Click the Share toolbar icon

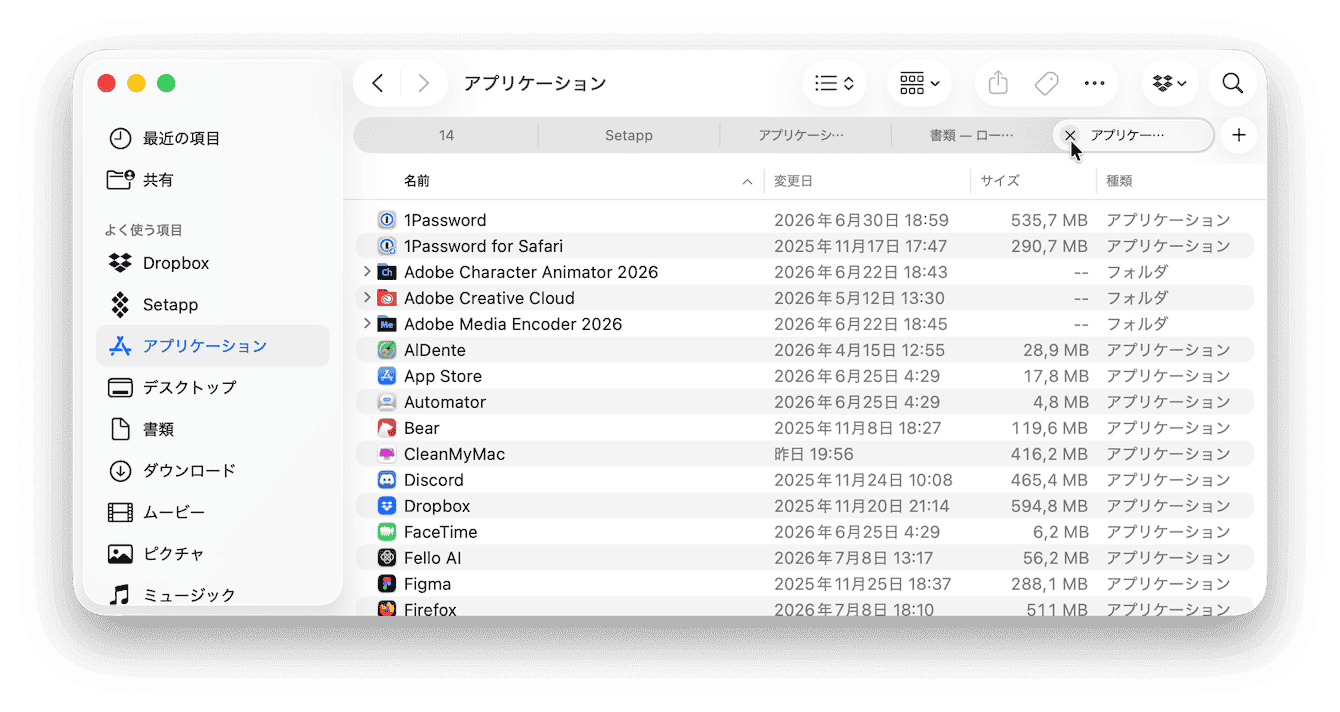(998, 84)
